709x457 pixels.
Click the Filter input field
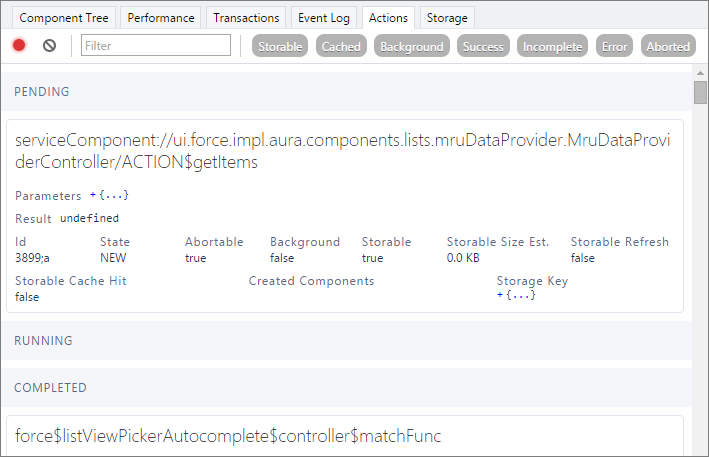156,45
